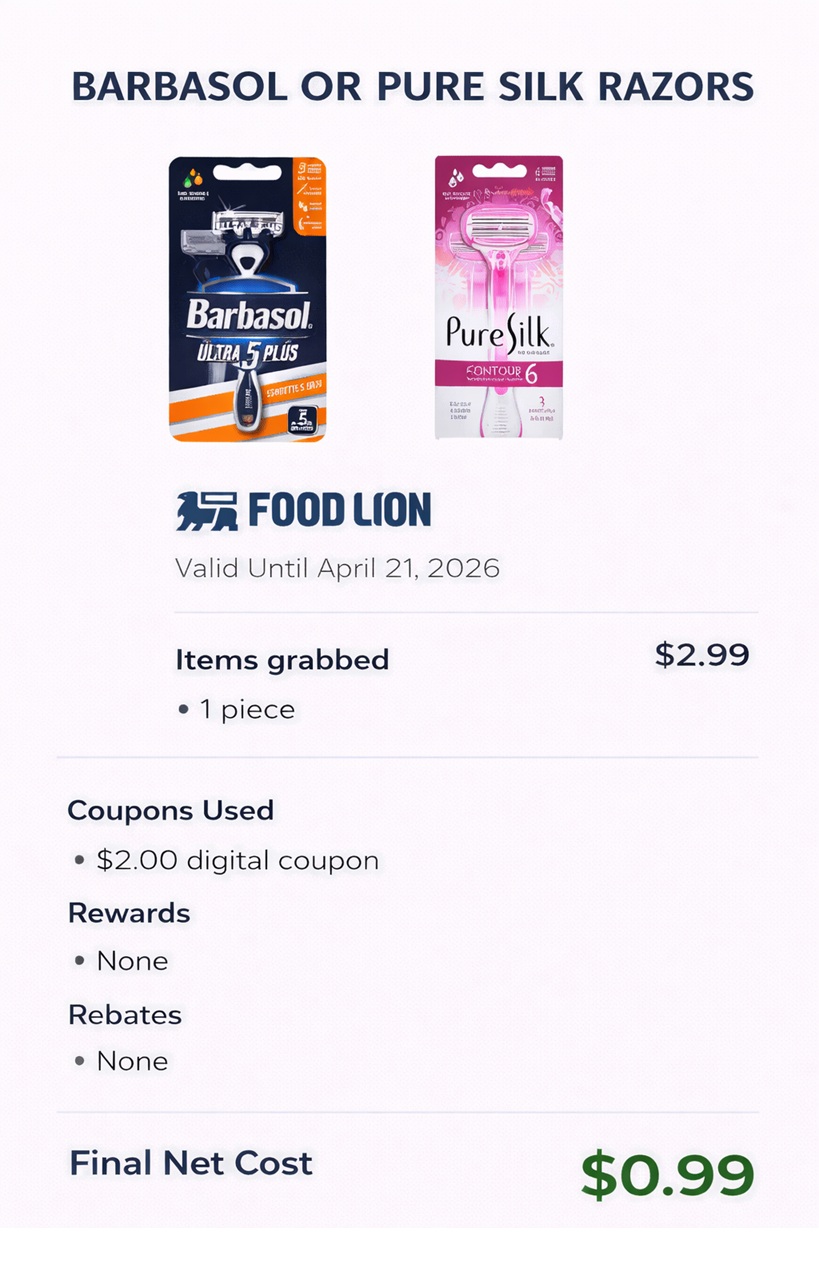Click the Food Lion lion logo icon
This screenshot has width=819, height=1276.
207,511
